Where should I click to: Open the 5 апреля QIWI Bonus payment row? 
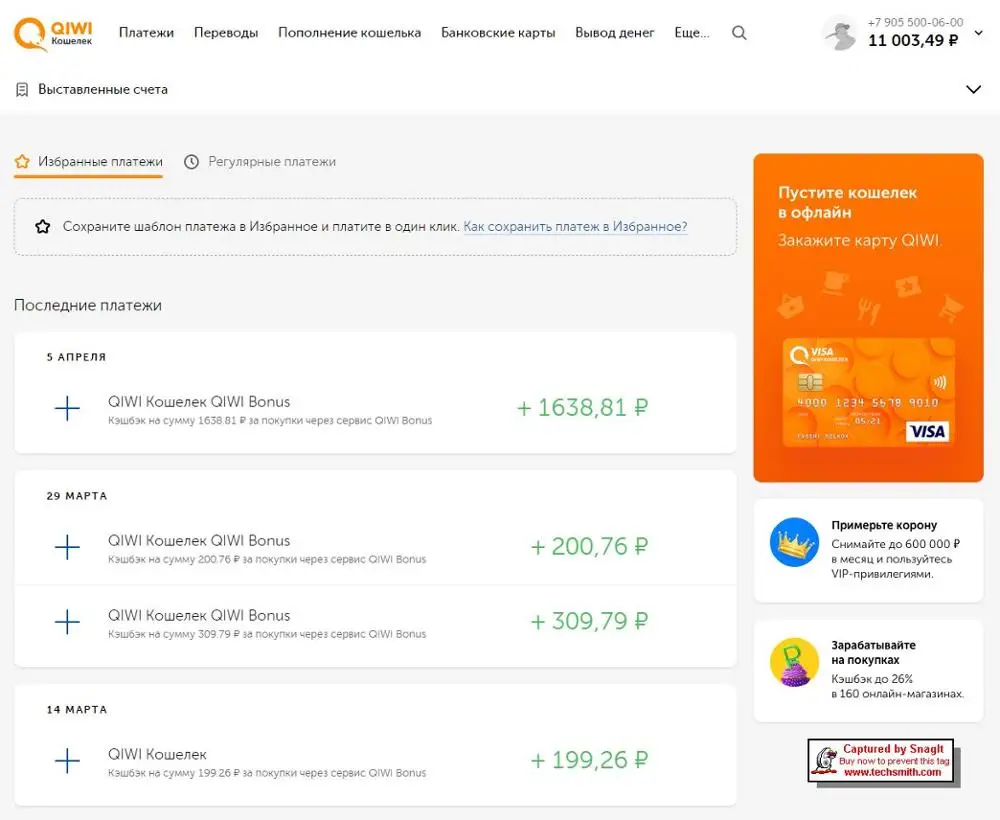coord(375,408)
